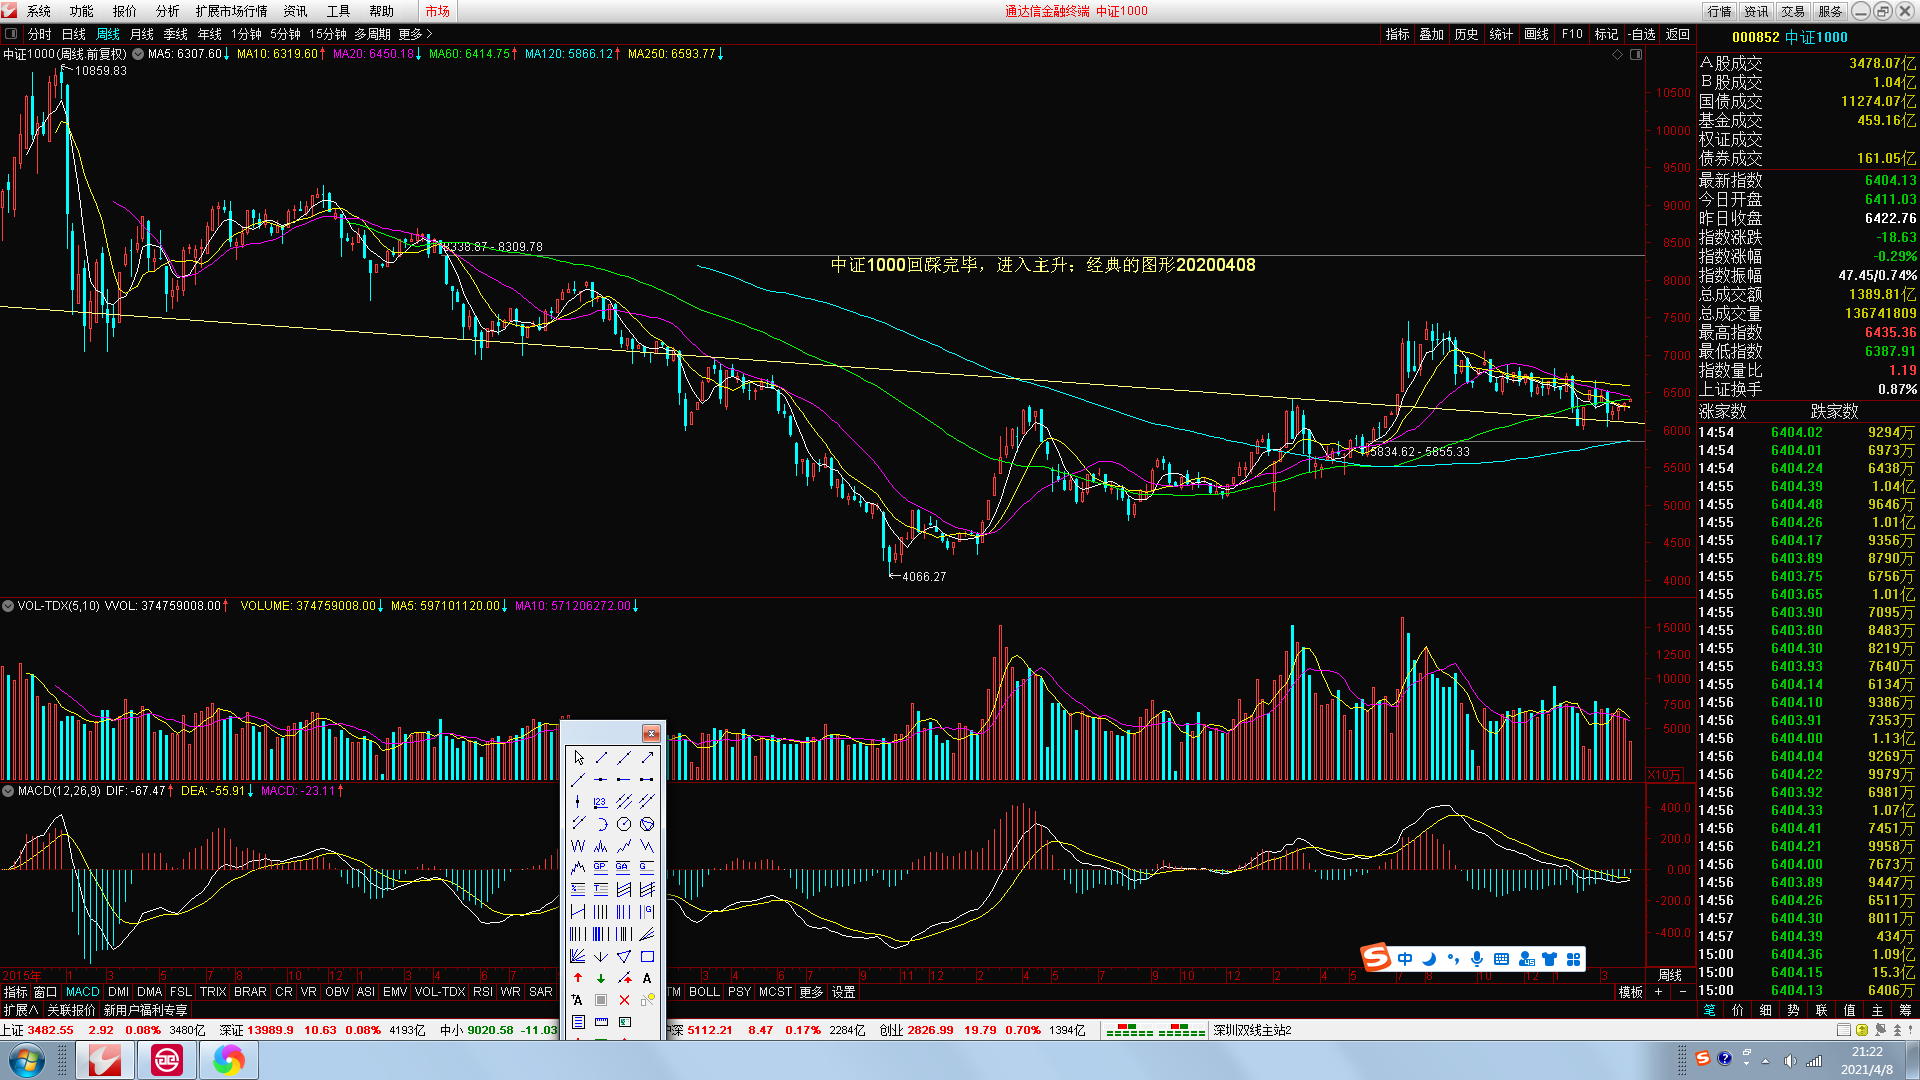The height and width of the screenshot is (1080, 1920).
Task: Click the 1 亿 minus zoom button
Action: (1683, 992)
